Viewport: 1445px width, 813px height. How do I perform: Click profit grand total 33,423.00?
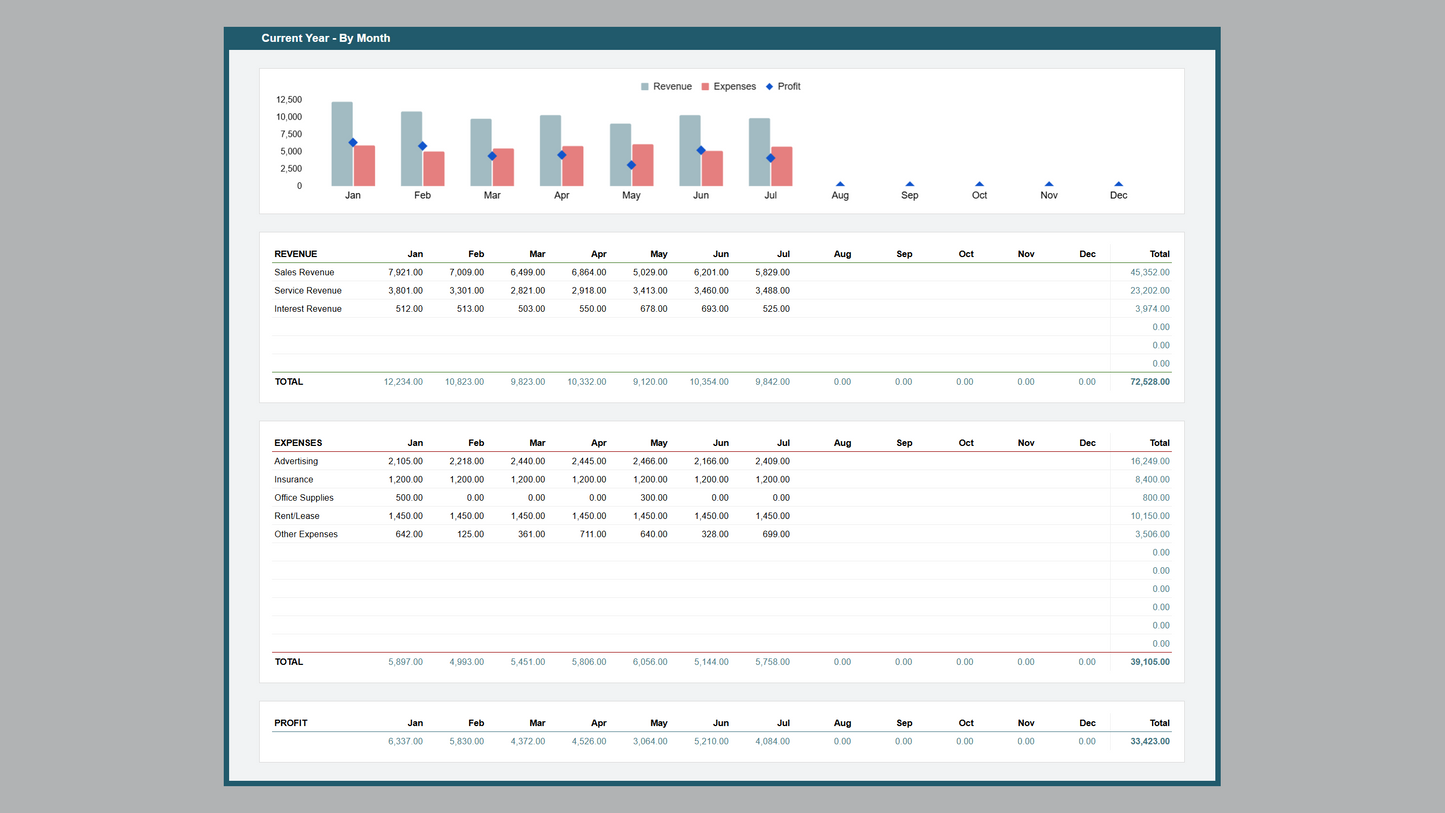(x=1150, y=742)
